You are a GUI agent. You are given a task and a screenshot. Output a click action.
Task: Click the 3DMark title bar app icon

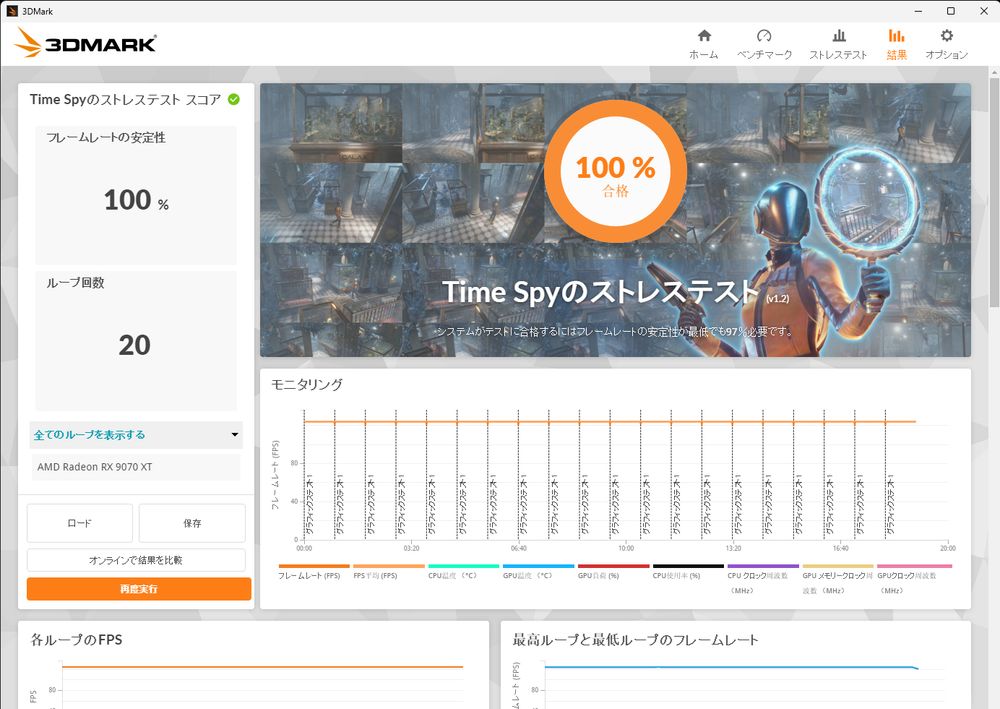(x=11, y=11)
